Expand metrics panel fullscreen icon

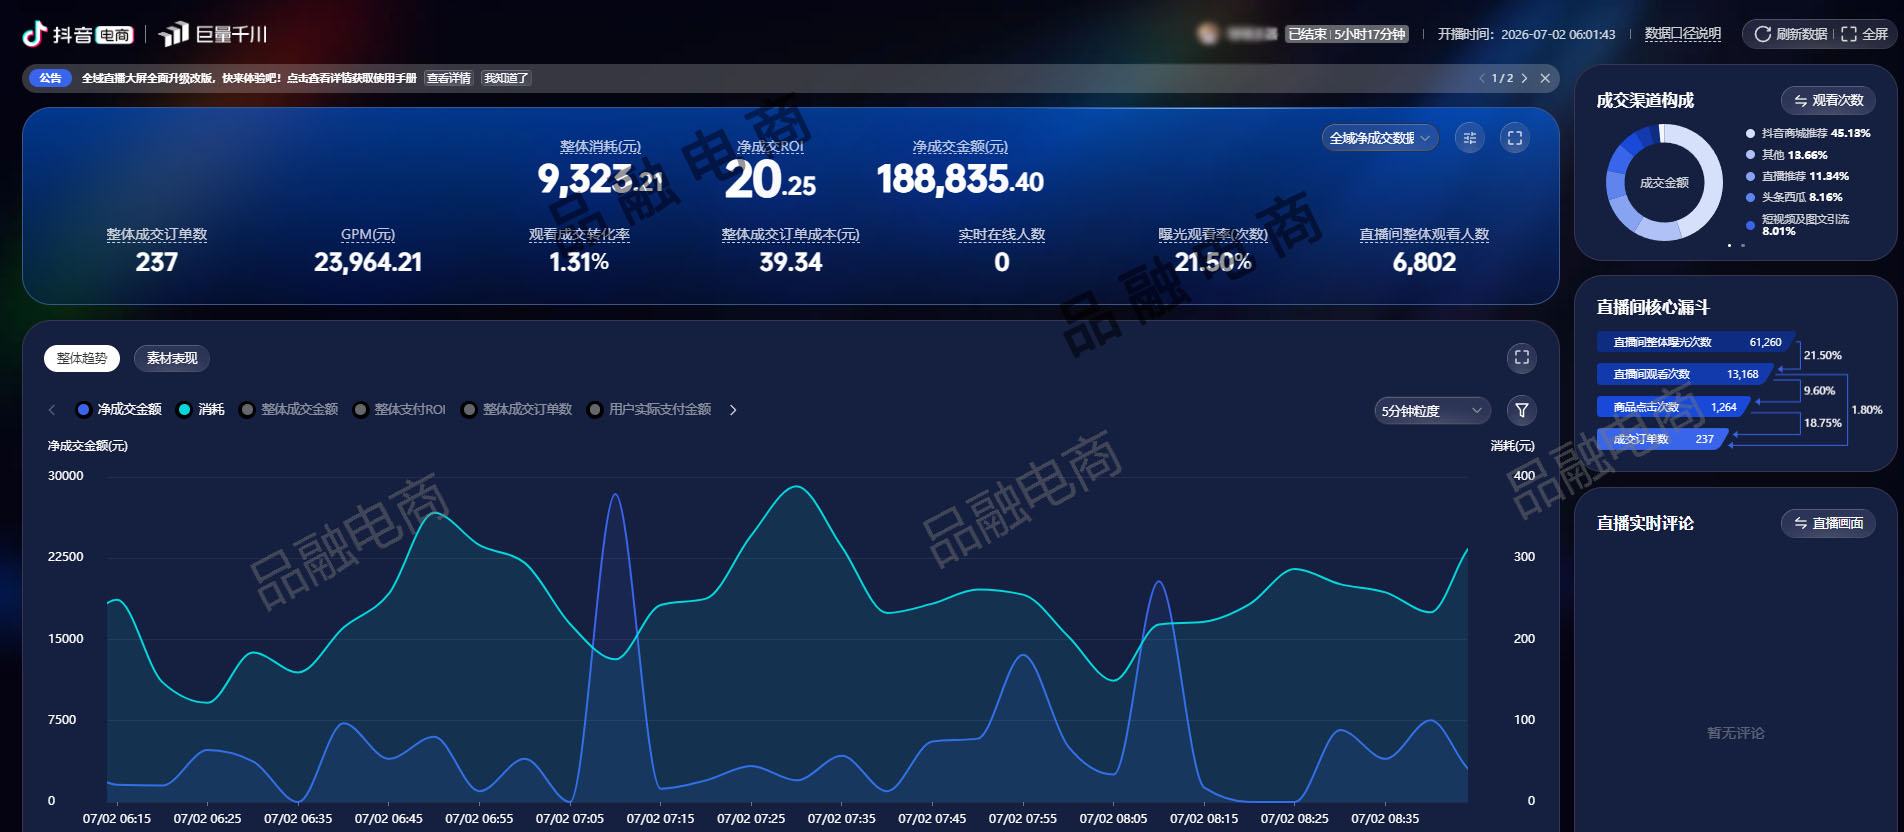pyautogui.click(x=1515, y=138)
